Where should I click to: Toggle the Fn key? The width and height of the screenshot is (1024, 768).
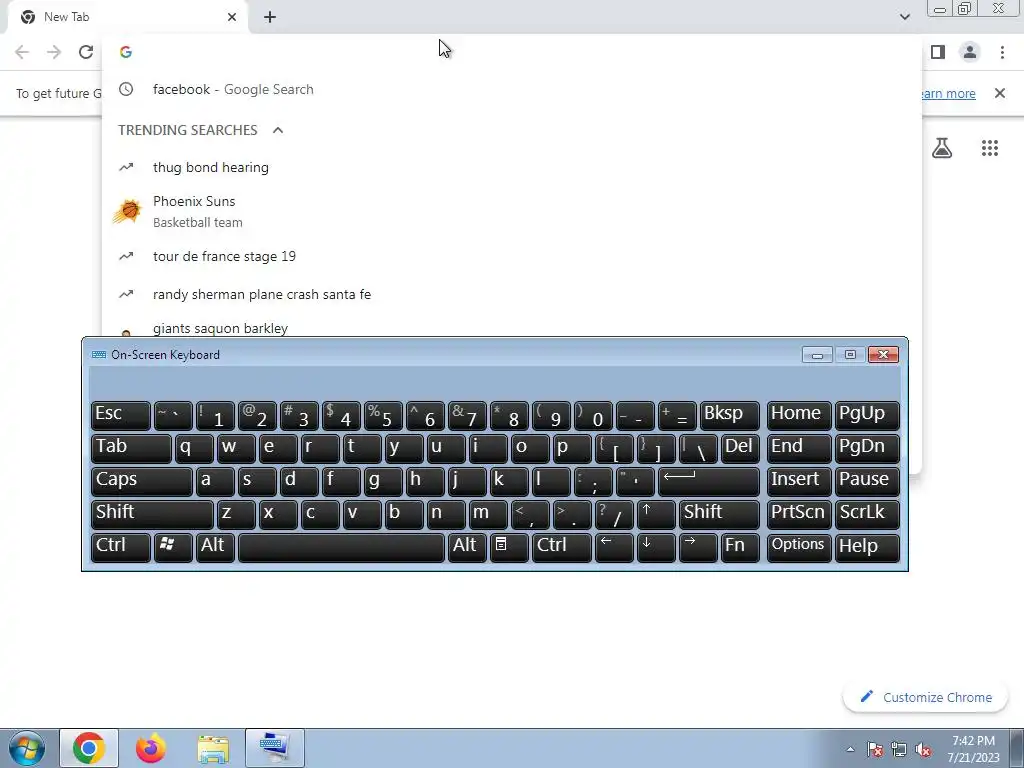740,547
